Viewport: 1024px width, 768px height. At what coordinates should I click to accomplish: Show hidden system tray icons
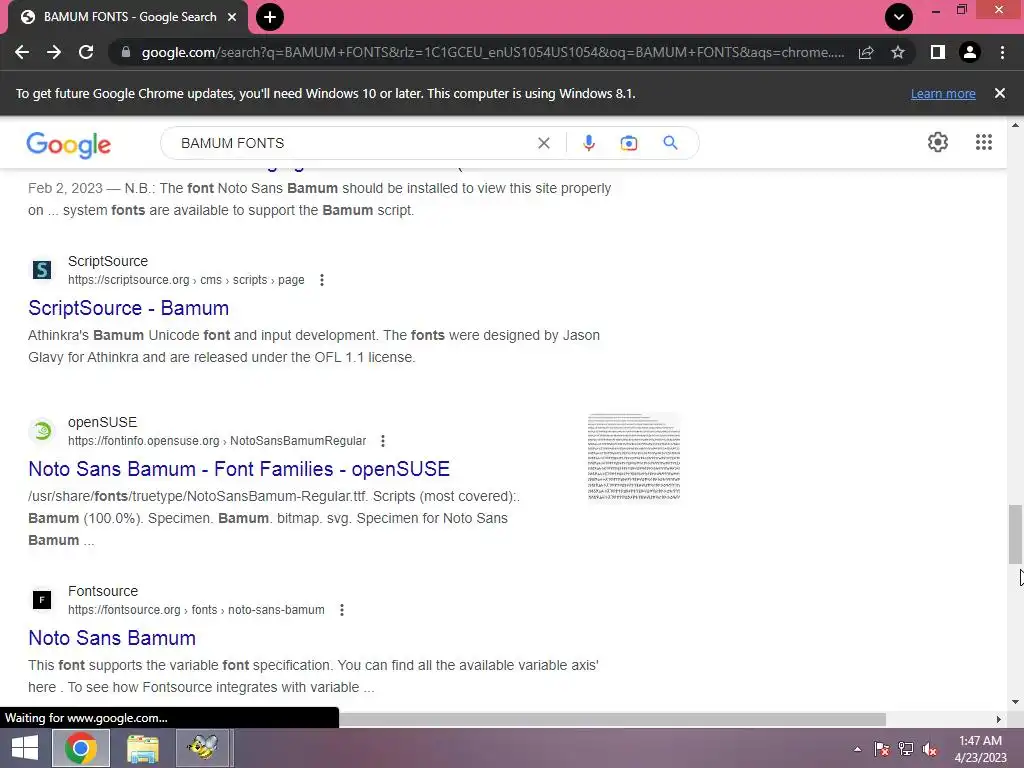[x=857, y=750]
